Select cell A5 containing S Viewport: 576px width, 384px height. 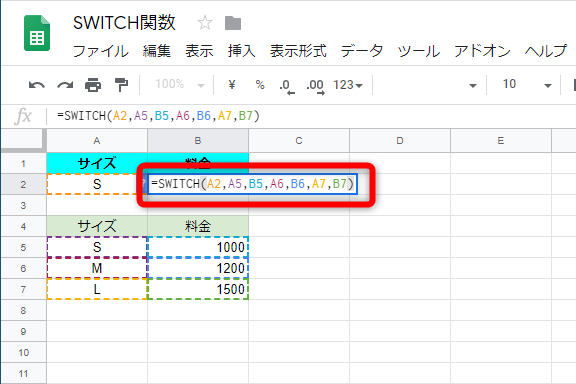click(x=97, y=247)
